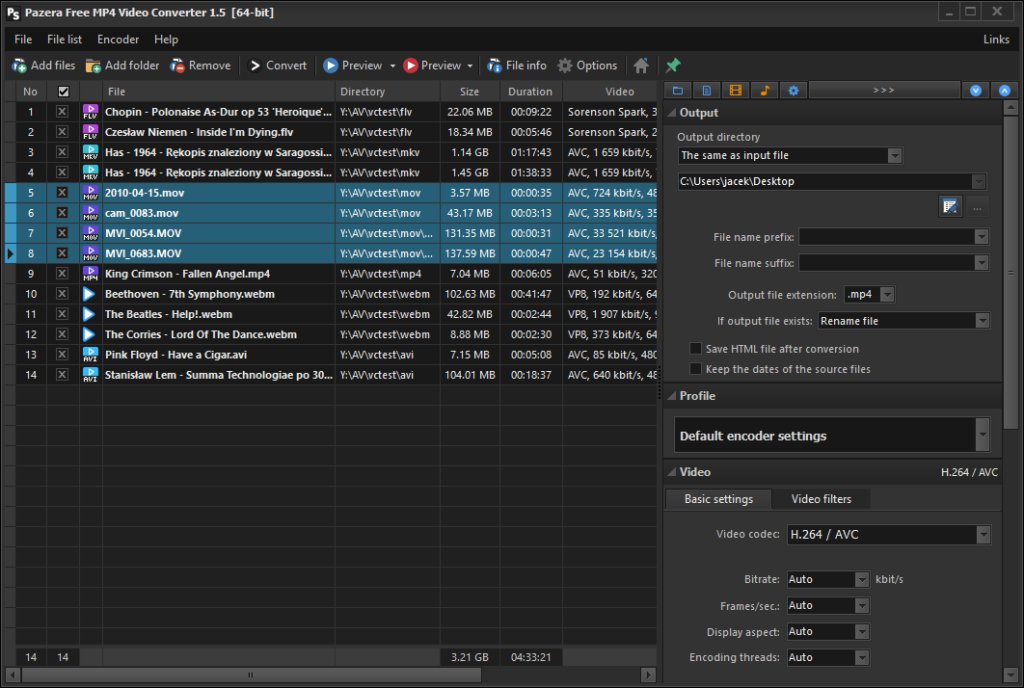The image size is (1024, 688).
Task: Click the Remove files toolbar icon
Action: (177, 65)
